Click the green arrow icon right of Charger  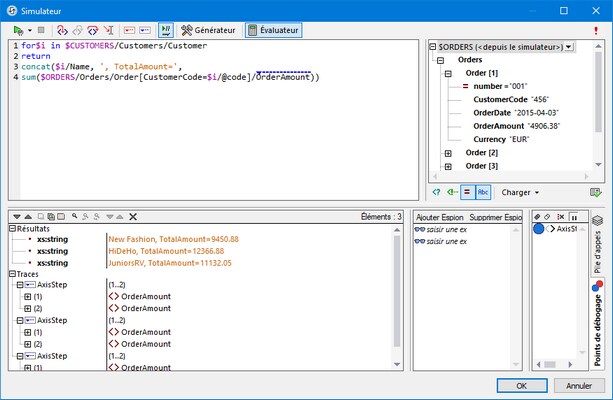click(595, 191)
